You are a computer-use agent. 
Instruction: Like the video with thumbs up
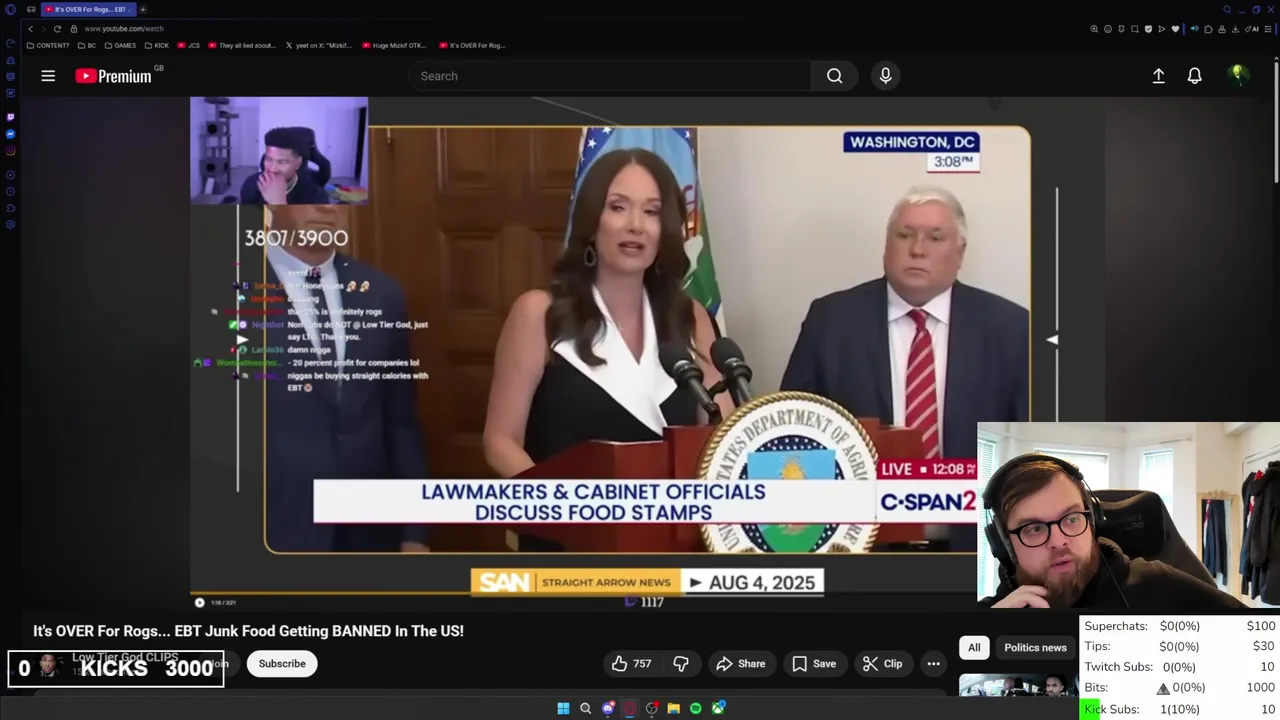(632, 664)
